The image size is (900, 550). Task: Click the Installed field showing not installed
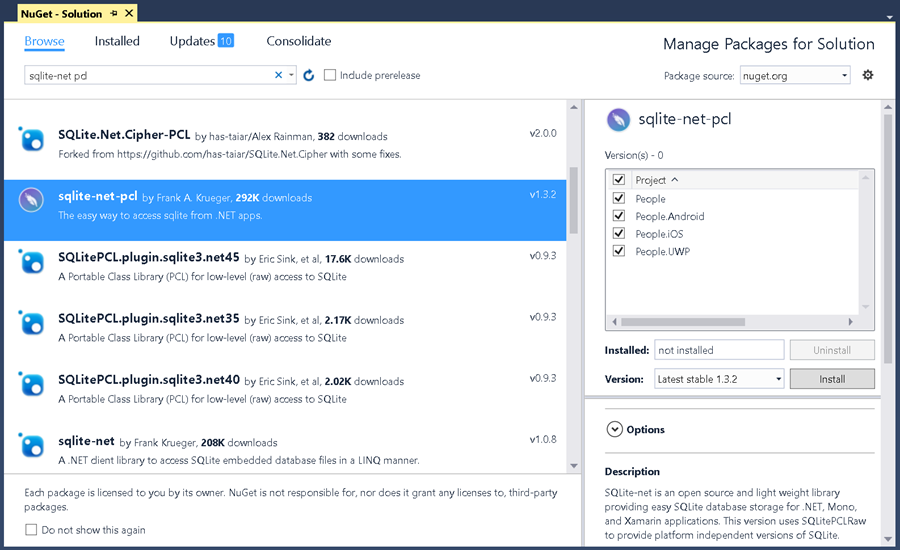[719, 350]
